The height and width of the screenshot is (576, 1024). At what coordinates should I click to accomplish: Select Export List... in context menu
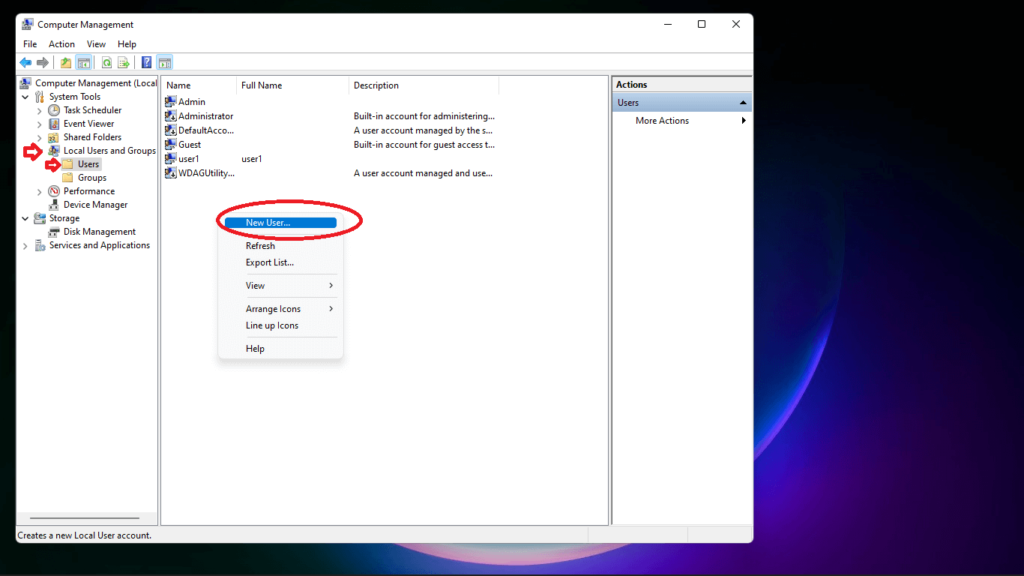[x=270, y=263]
